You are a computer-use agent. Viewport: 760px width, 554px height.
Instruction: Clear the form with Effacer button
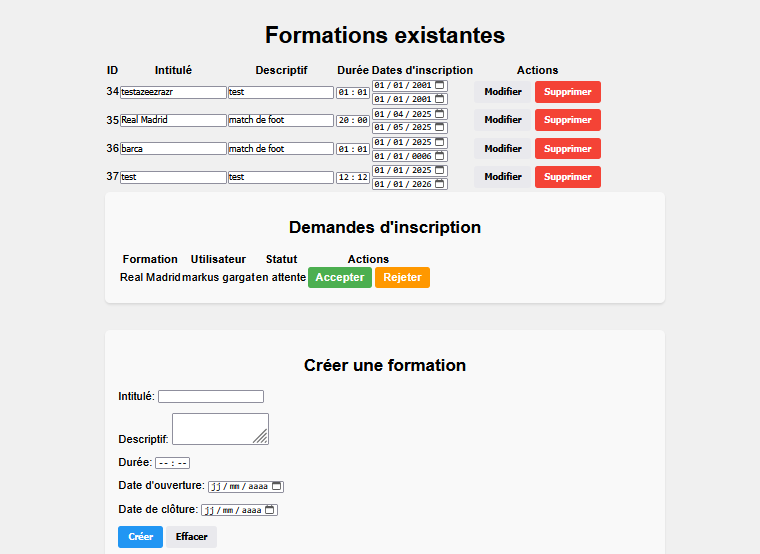(x=191, y=537)
